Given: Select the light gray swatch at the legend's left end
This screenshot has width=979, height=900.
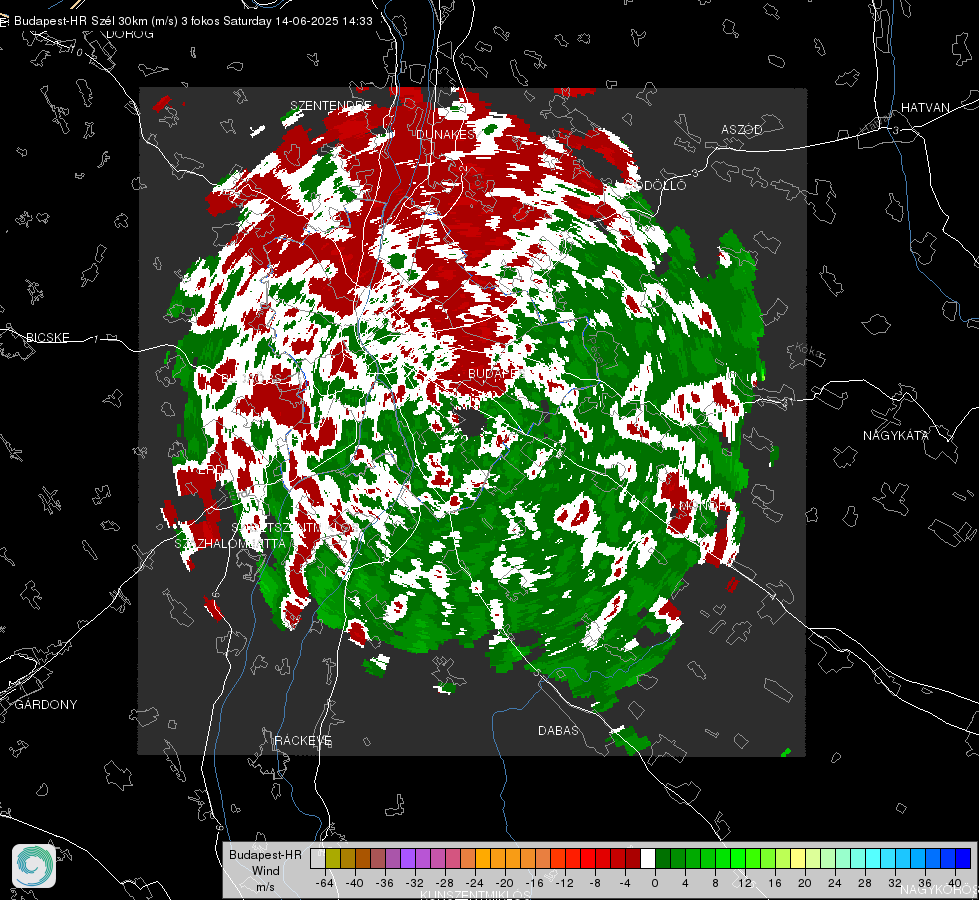Looking at the screenshot, I should 318,858.
